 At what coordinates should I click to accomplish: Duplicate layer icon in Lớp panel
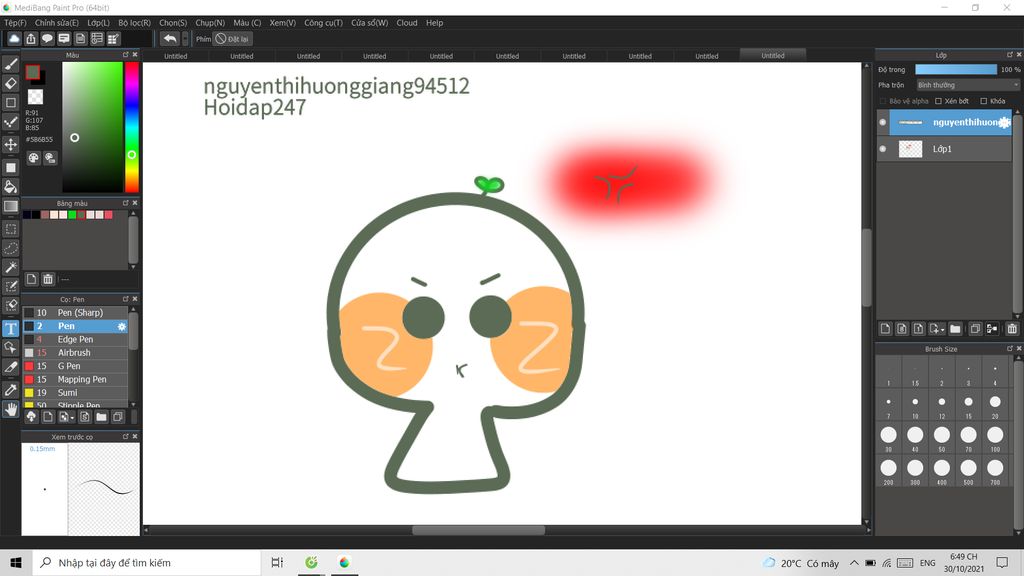(x=975, y=328)
